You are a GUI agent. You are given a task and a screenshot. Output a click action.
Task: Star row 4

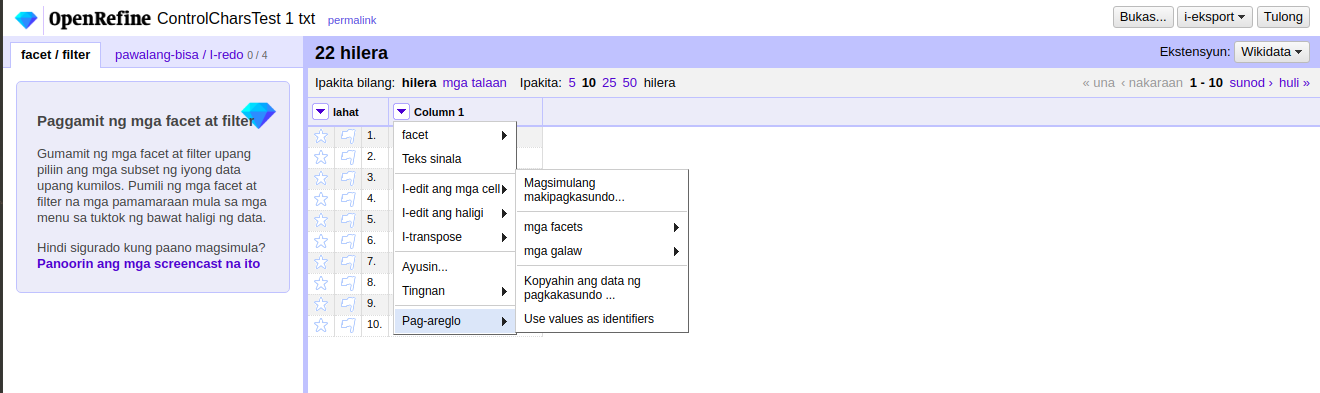pos(321,199)
